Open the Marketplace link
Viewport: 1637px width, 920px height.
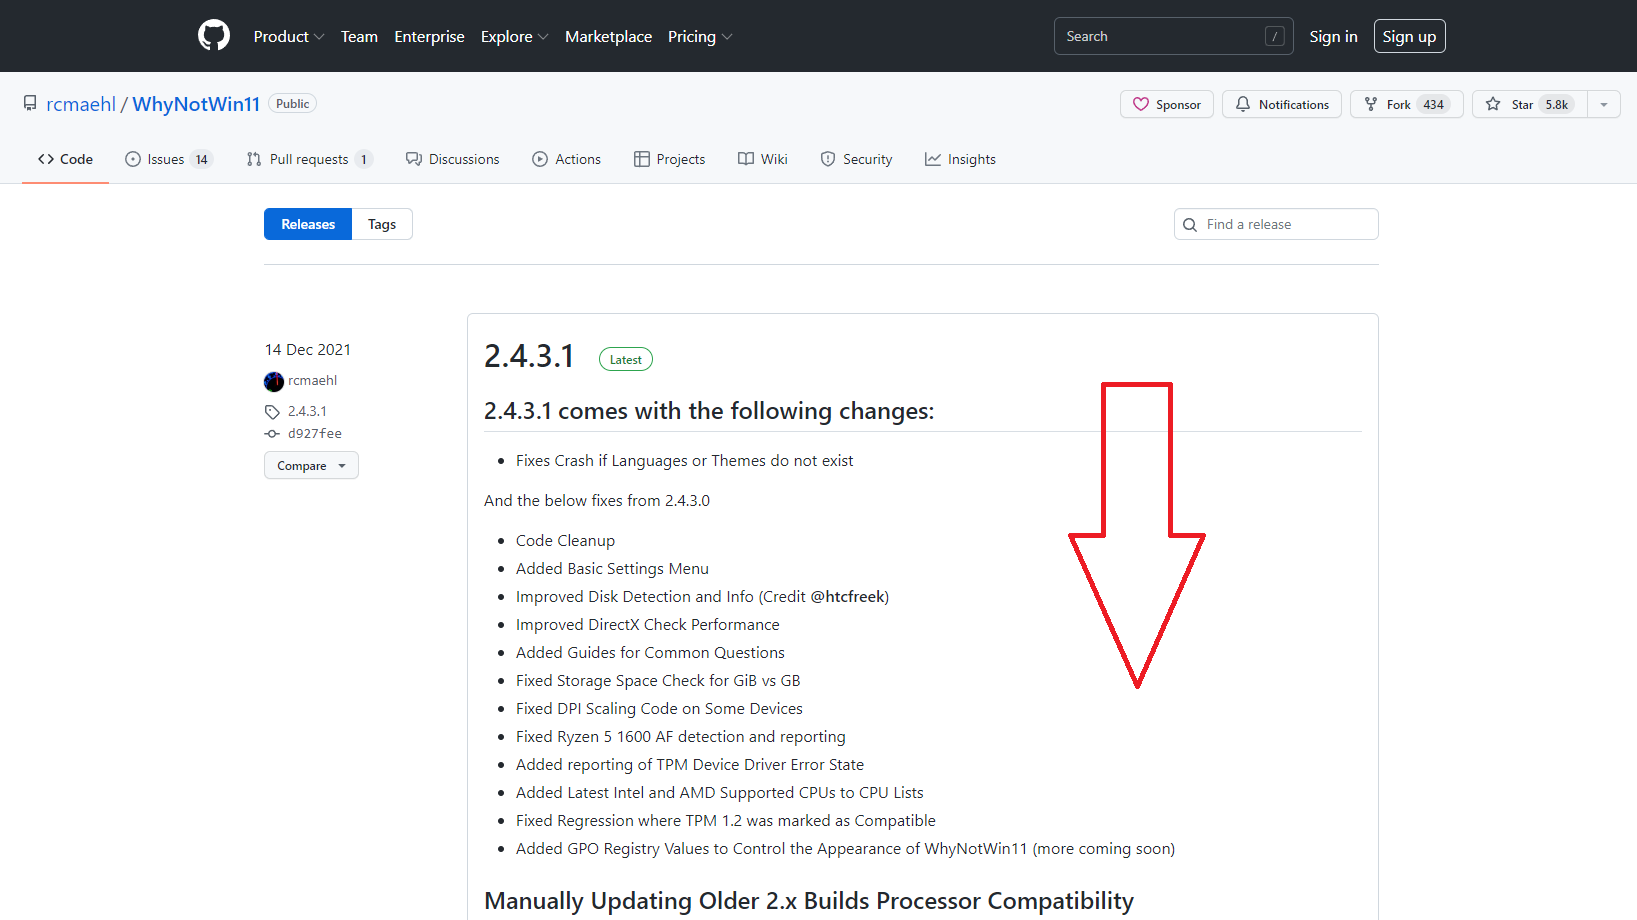(x=608, y=36)
